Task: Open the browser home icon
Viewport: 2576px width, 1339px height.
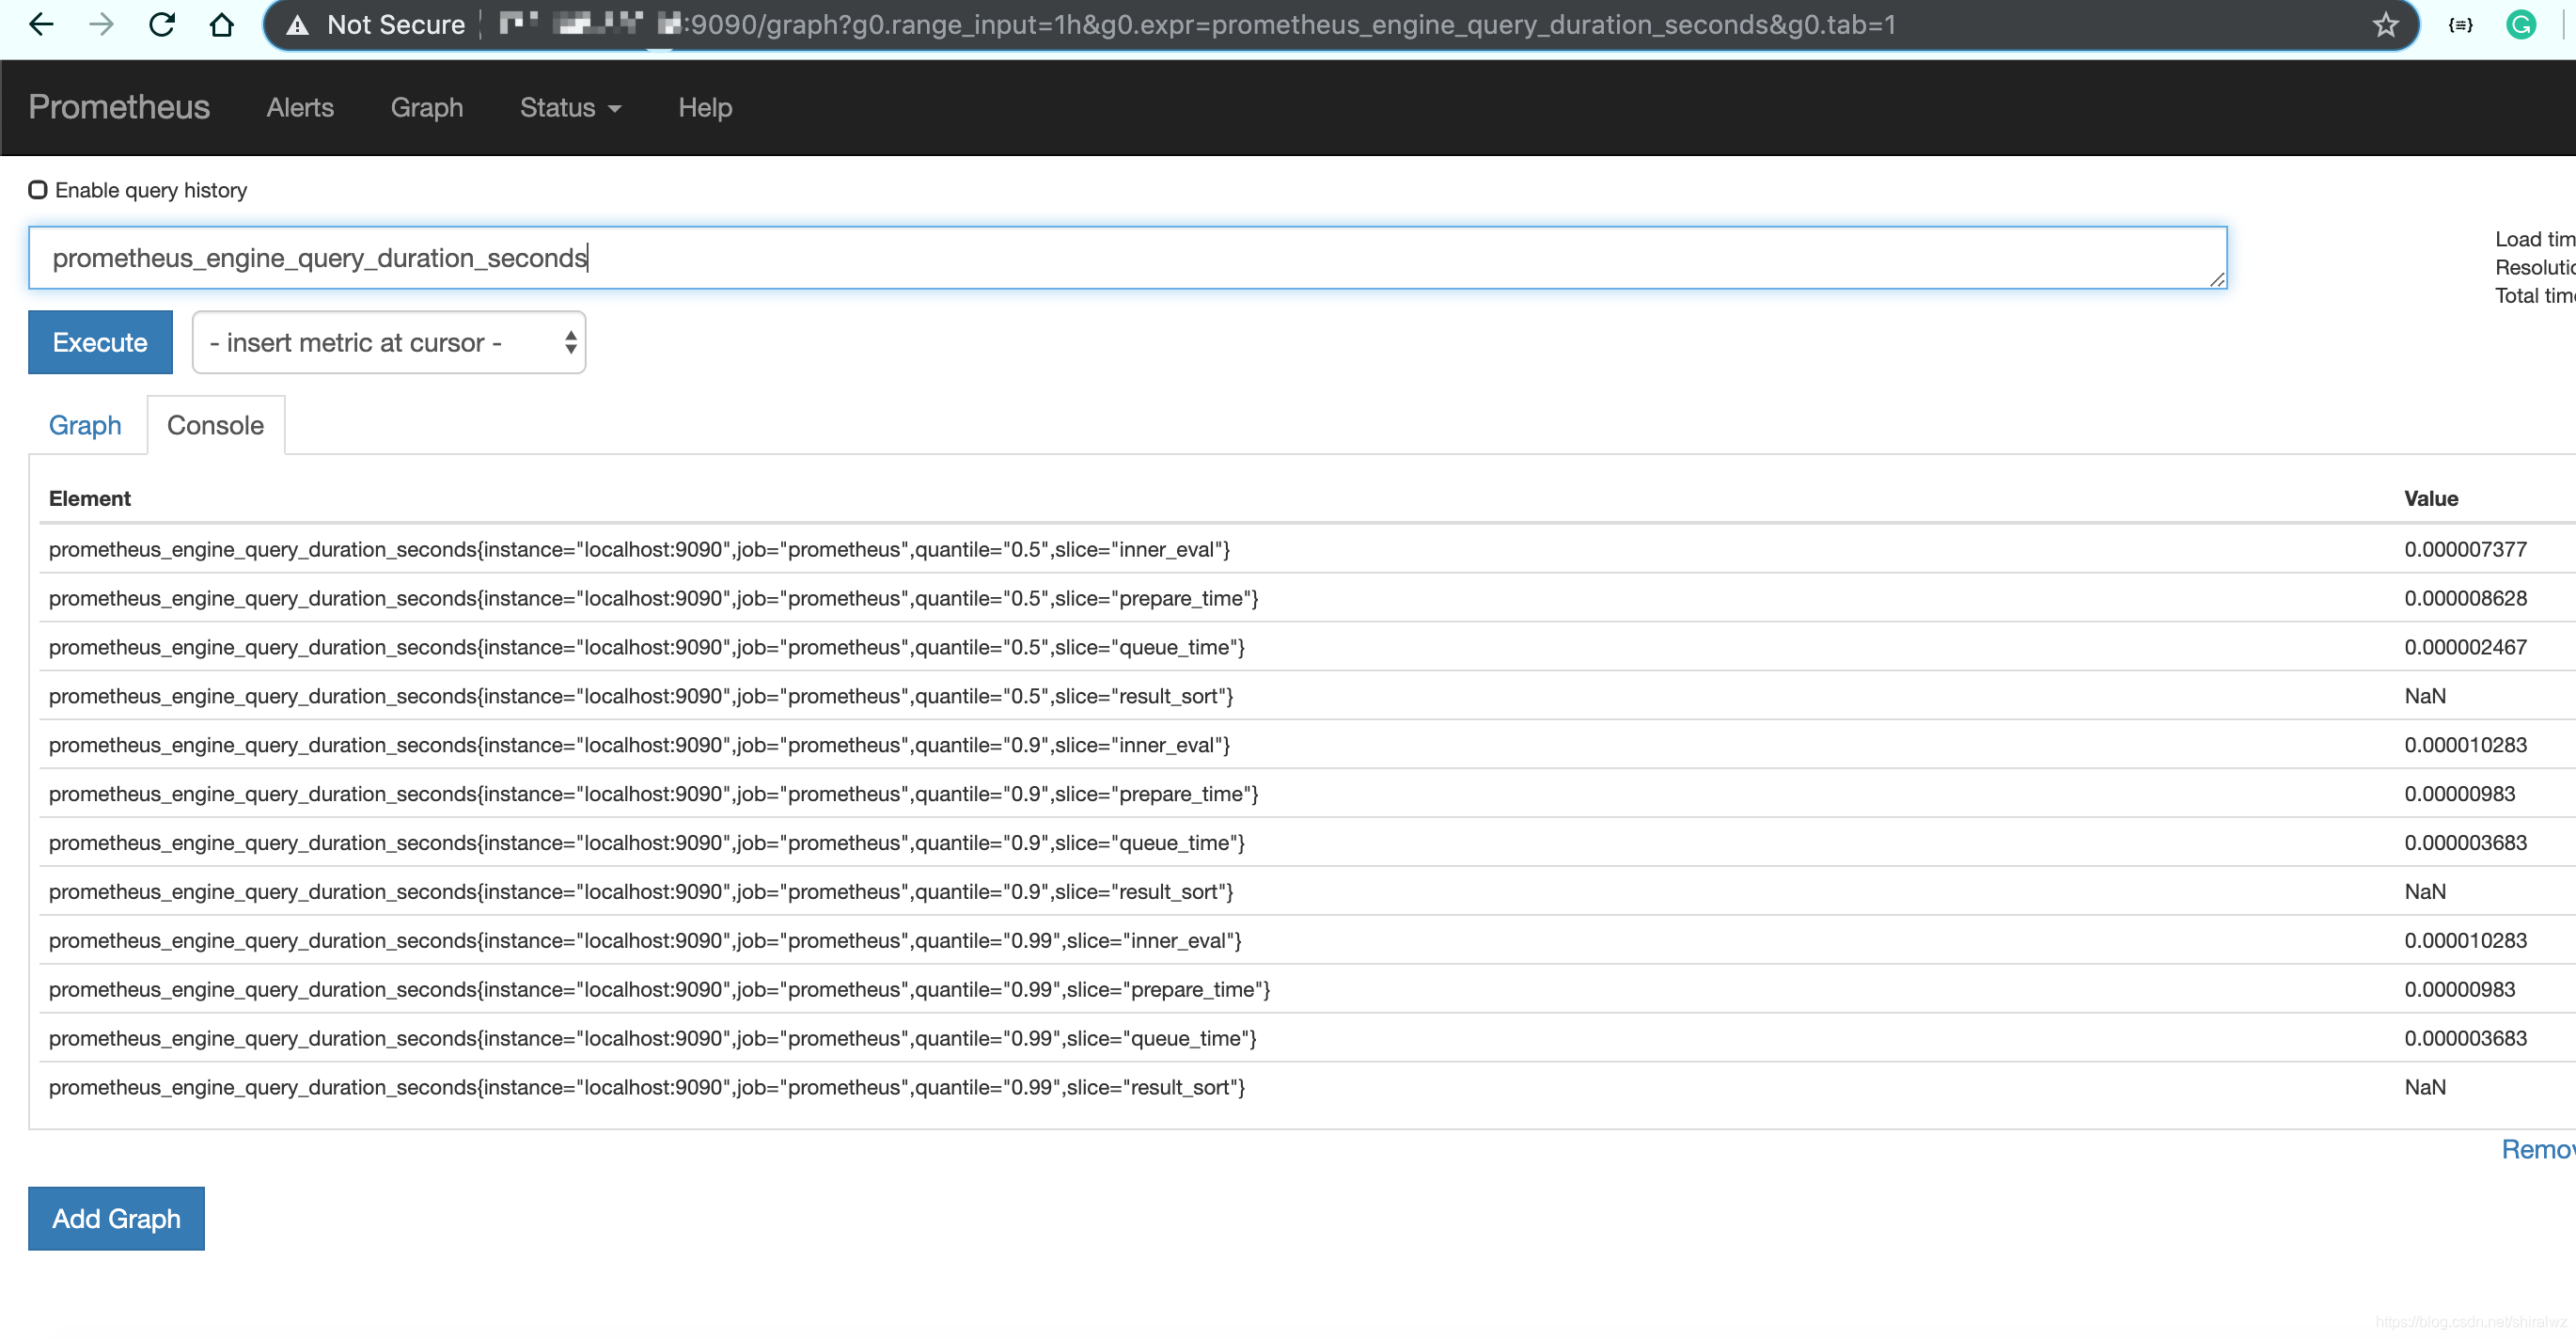Action: [x=222, y=24]
